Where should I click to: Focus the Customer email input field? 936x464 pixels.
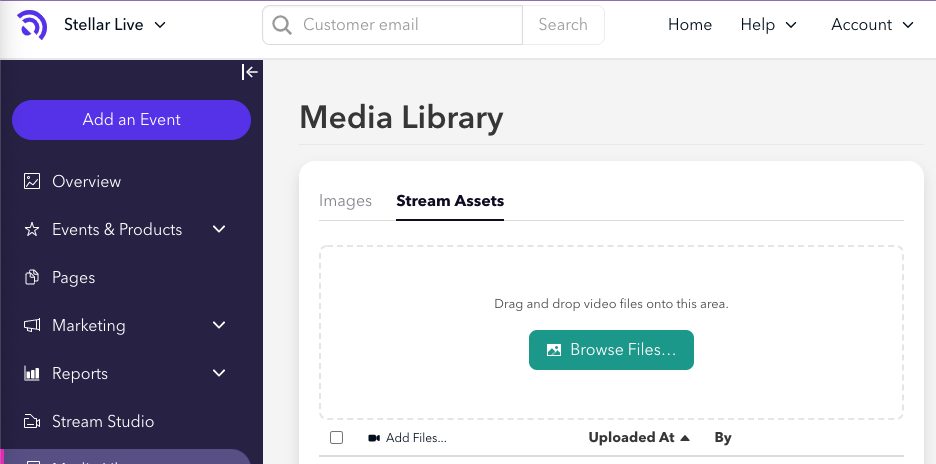click(x=393, y=25)
